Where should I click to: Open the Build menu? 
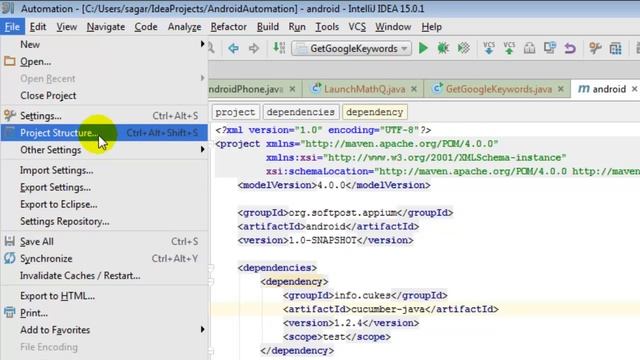pyautogui.click(x=268, y=27)
